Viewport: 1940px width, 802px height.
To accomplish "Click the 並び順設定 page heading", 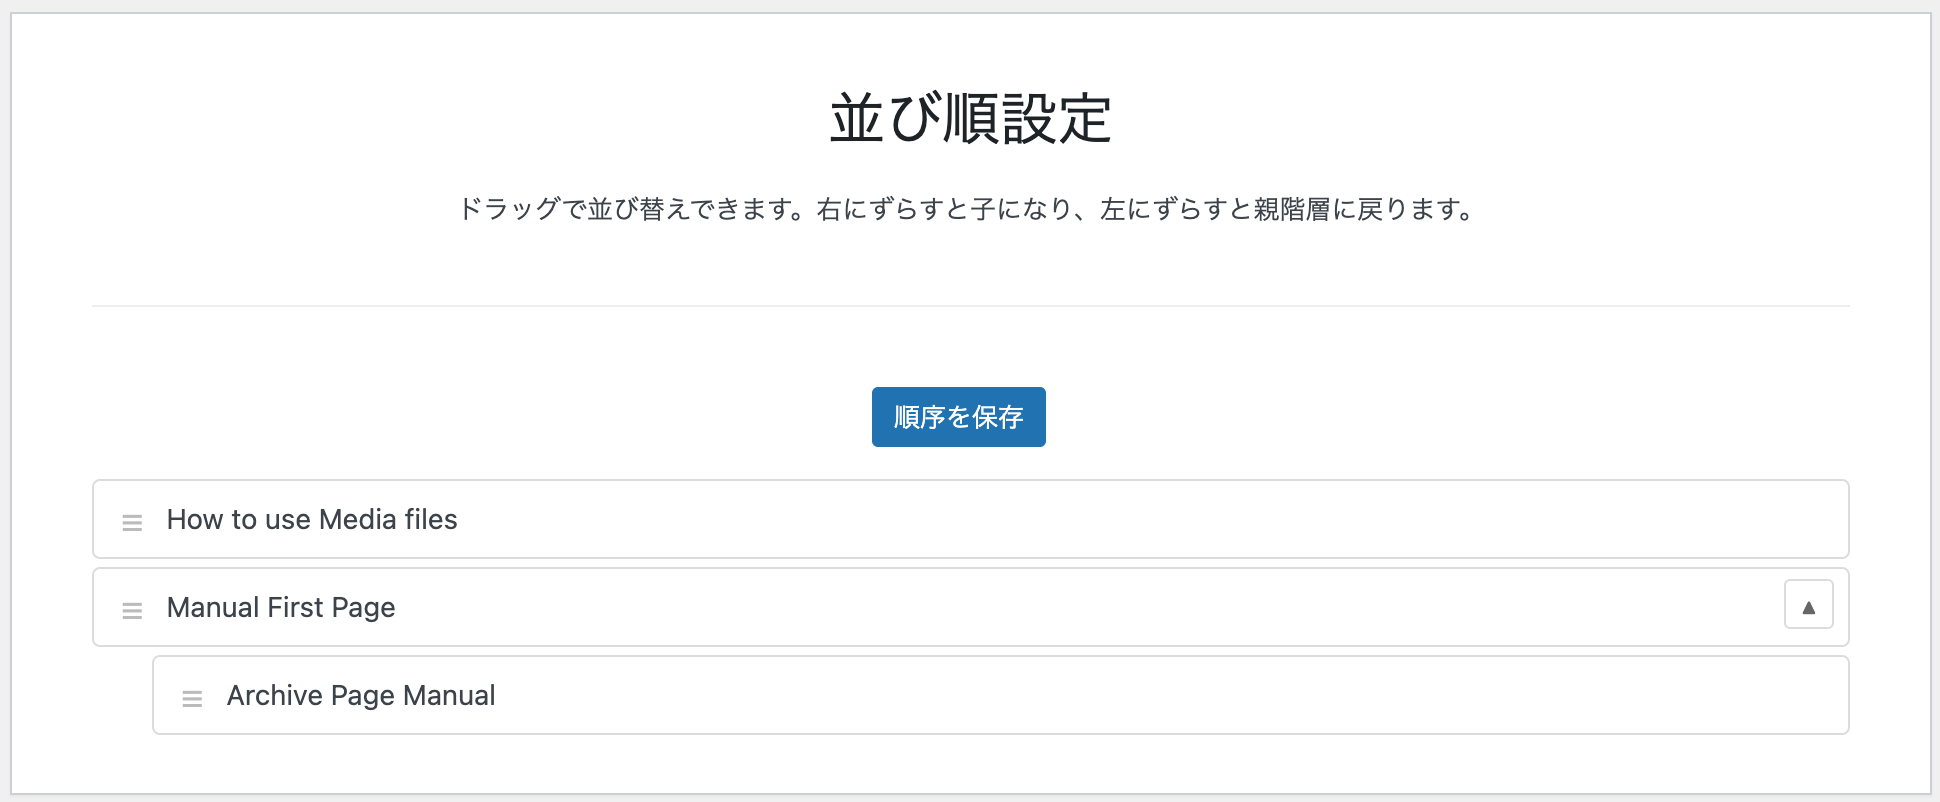I will pyautogui.click(x=970, y=120).
